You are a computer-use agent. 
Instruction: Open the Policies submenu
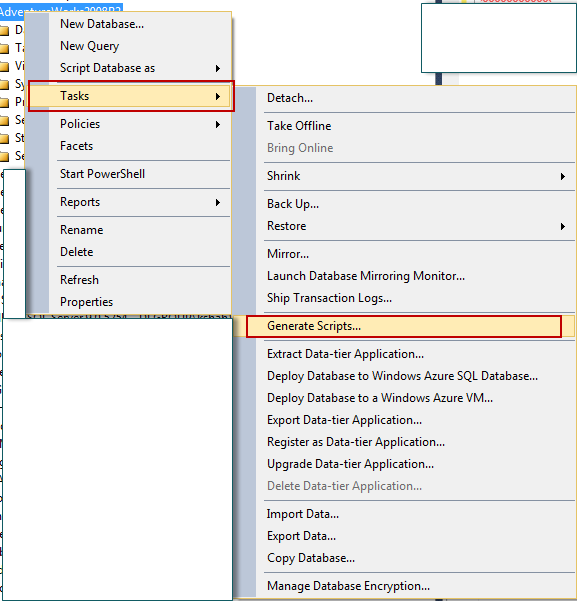click(x=80, y=124)
